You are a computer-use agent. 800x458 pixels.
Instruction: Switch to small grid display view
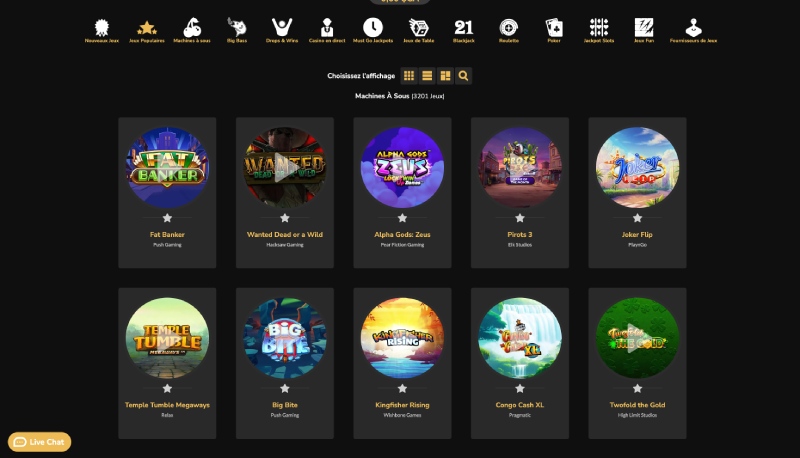[409, 76]
